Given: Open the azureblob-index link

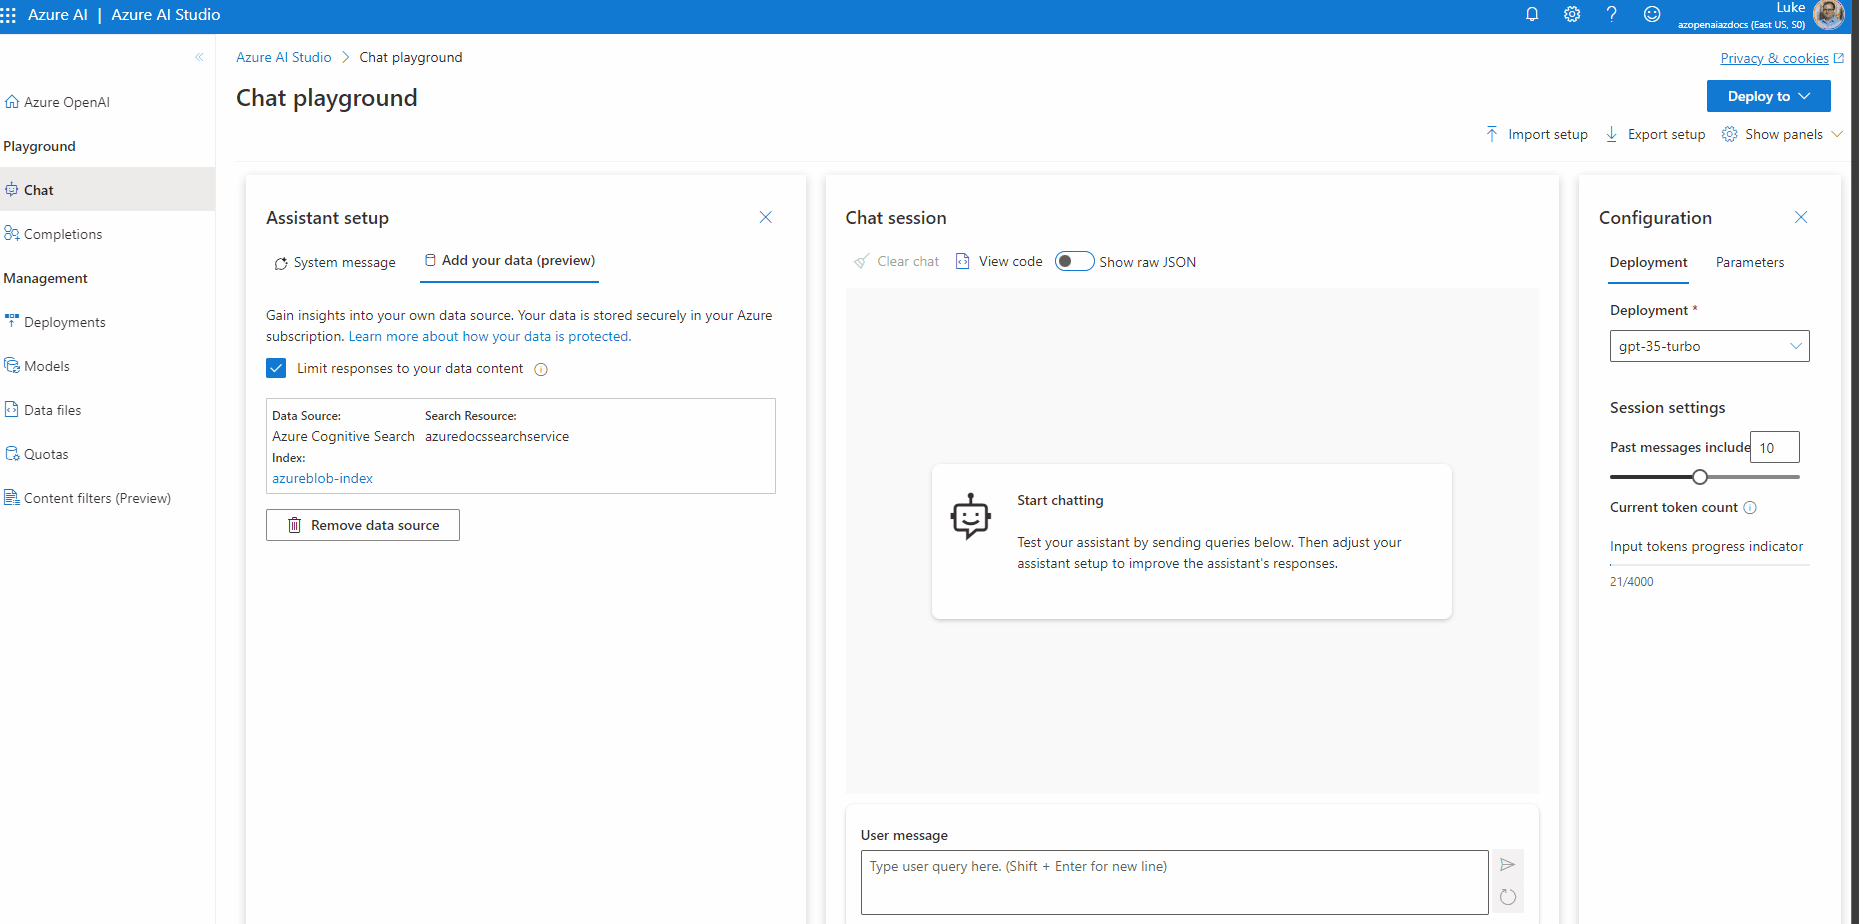Looking at the screenshot, I should (x=322, y=478).
